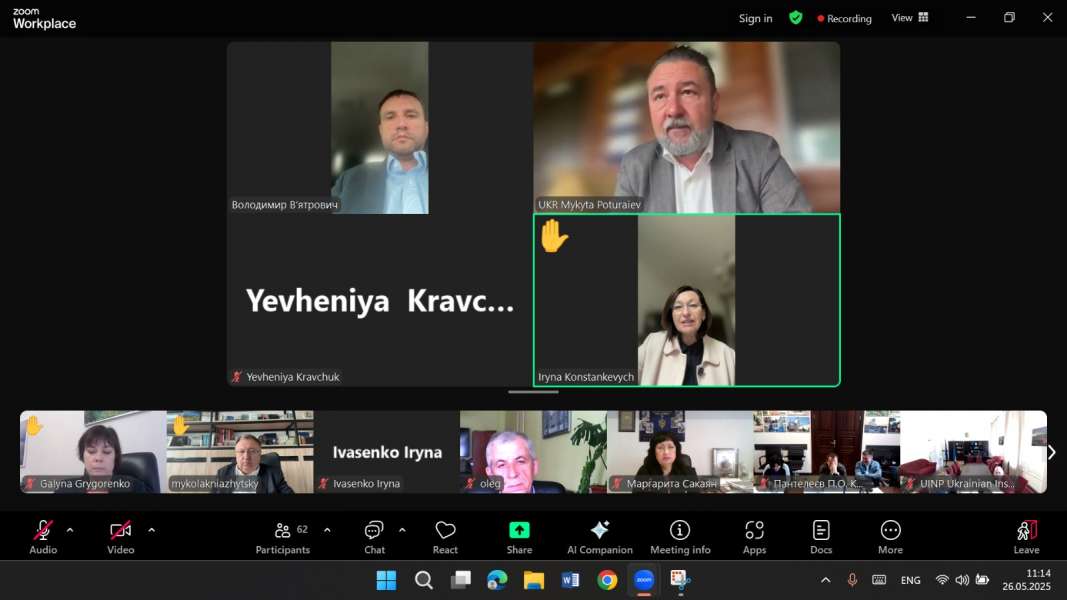Open the Meeting info panel
The height and width of the screenshot is (600, 1067).
pos(680,531)
